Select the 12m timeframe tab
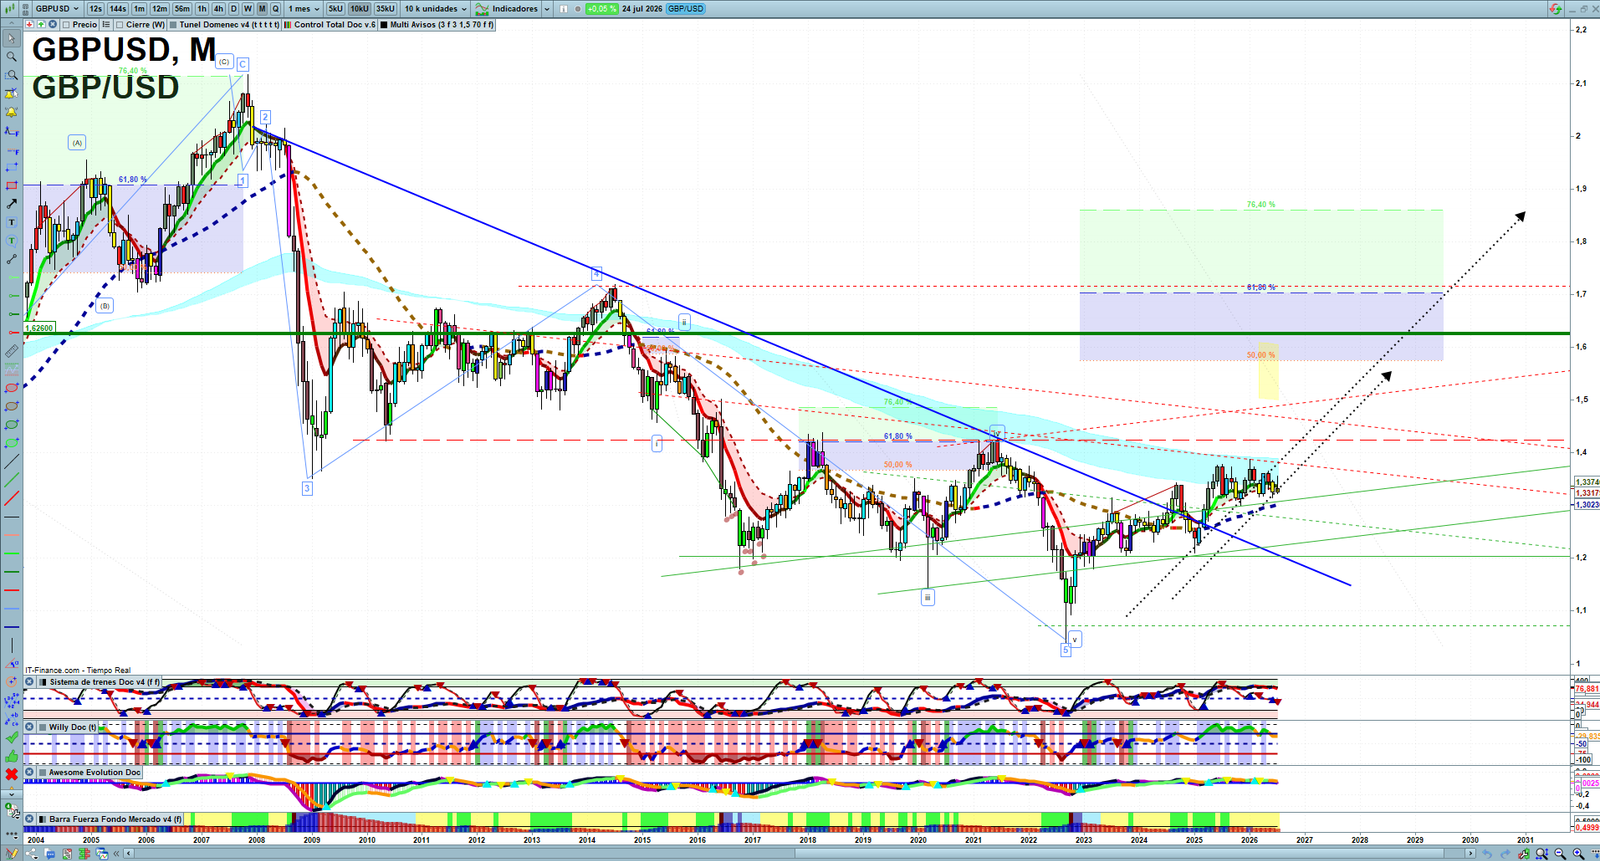1600x861 pixels. [160, 8]
